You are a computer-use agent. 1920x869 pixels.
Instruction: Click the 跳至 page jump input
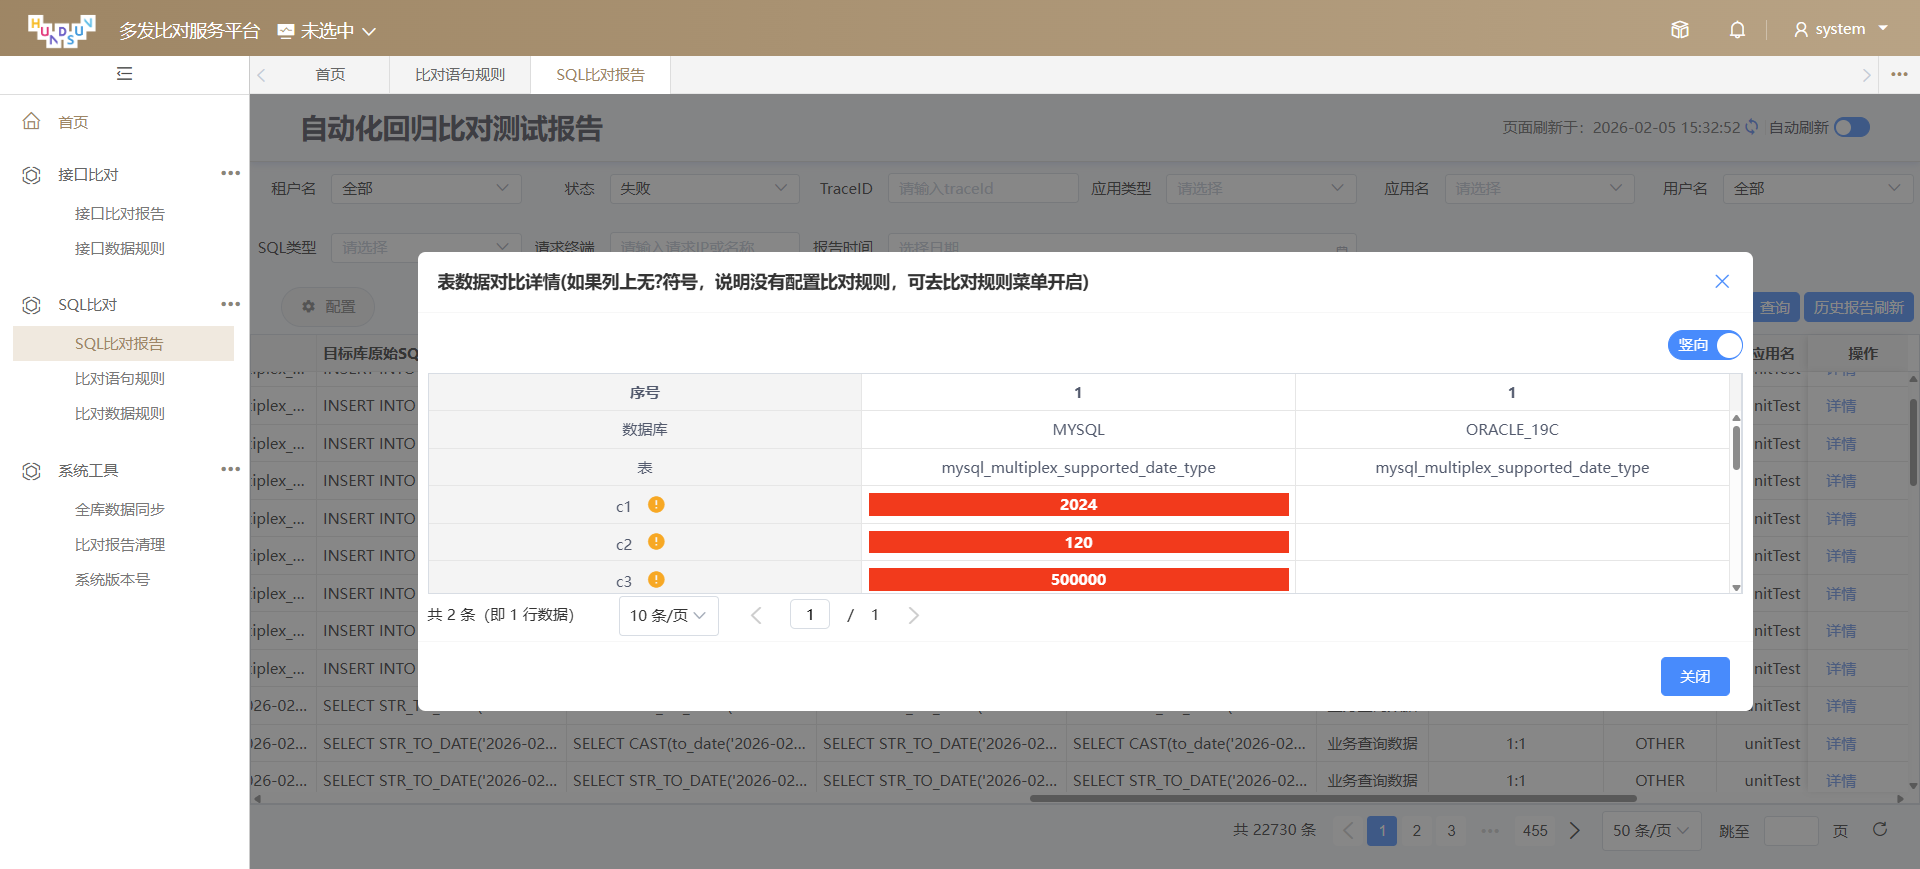[x=1791, y=831]
